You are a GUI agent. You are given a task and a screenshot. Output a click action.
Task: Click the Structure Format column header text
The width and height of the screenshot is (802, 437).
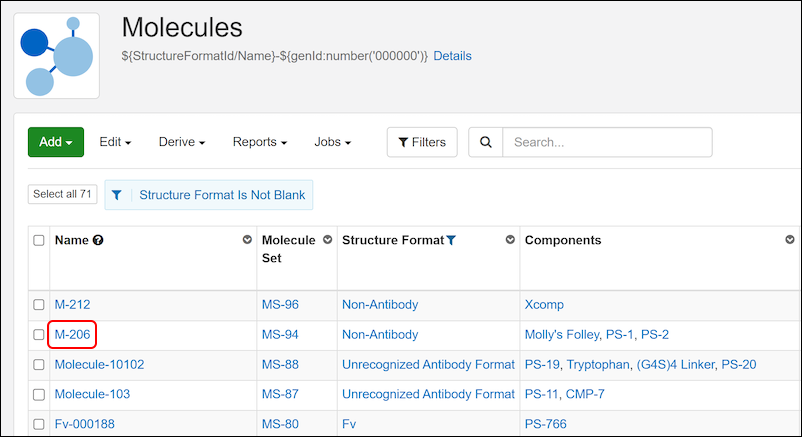[x=393, y=240]
